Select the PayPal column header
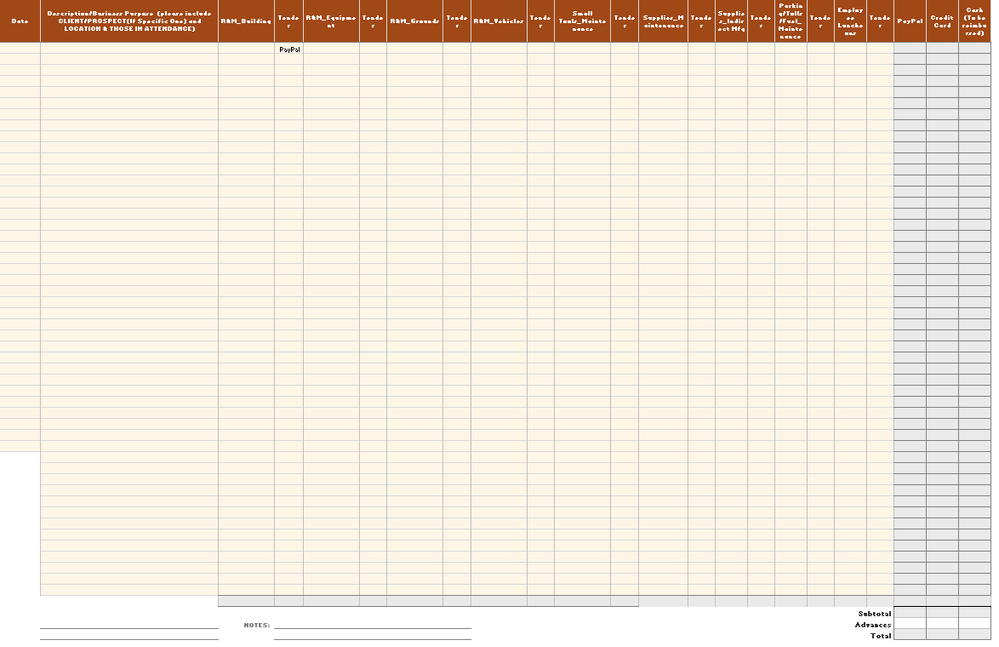 (x=910, y=21)
